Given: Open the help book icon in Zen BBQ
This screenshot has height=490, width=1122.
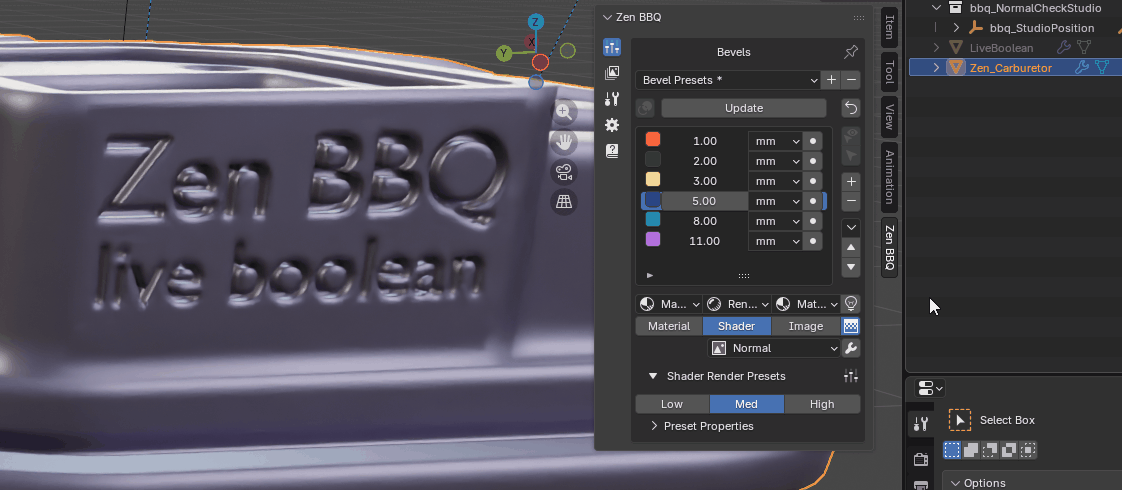Looking at the screenshot, I should coord(612,151).
